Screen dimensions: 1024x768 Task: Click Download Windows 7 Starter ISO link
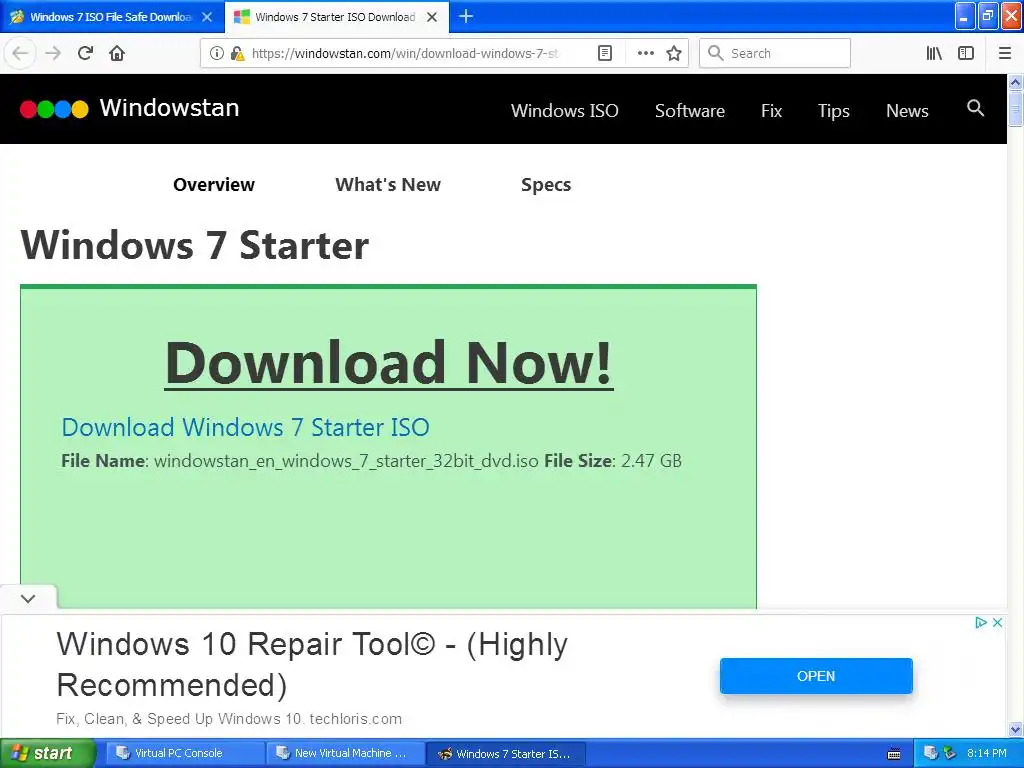point(246,427)
